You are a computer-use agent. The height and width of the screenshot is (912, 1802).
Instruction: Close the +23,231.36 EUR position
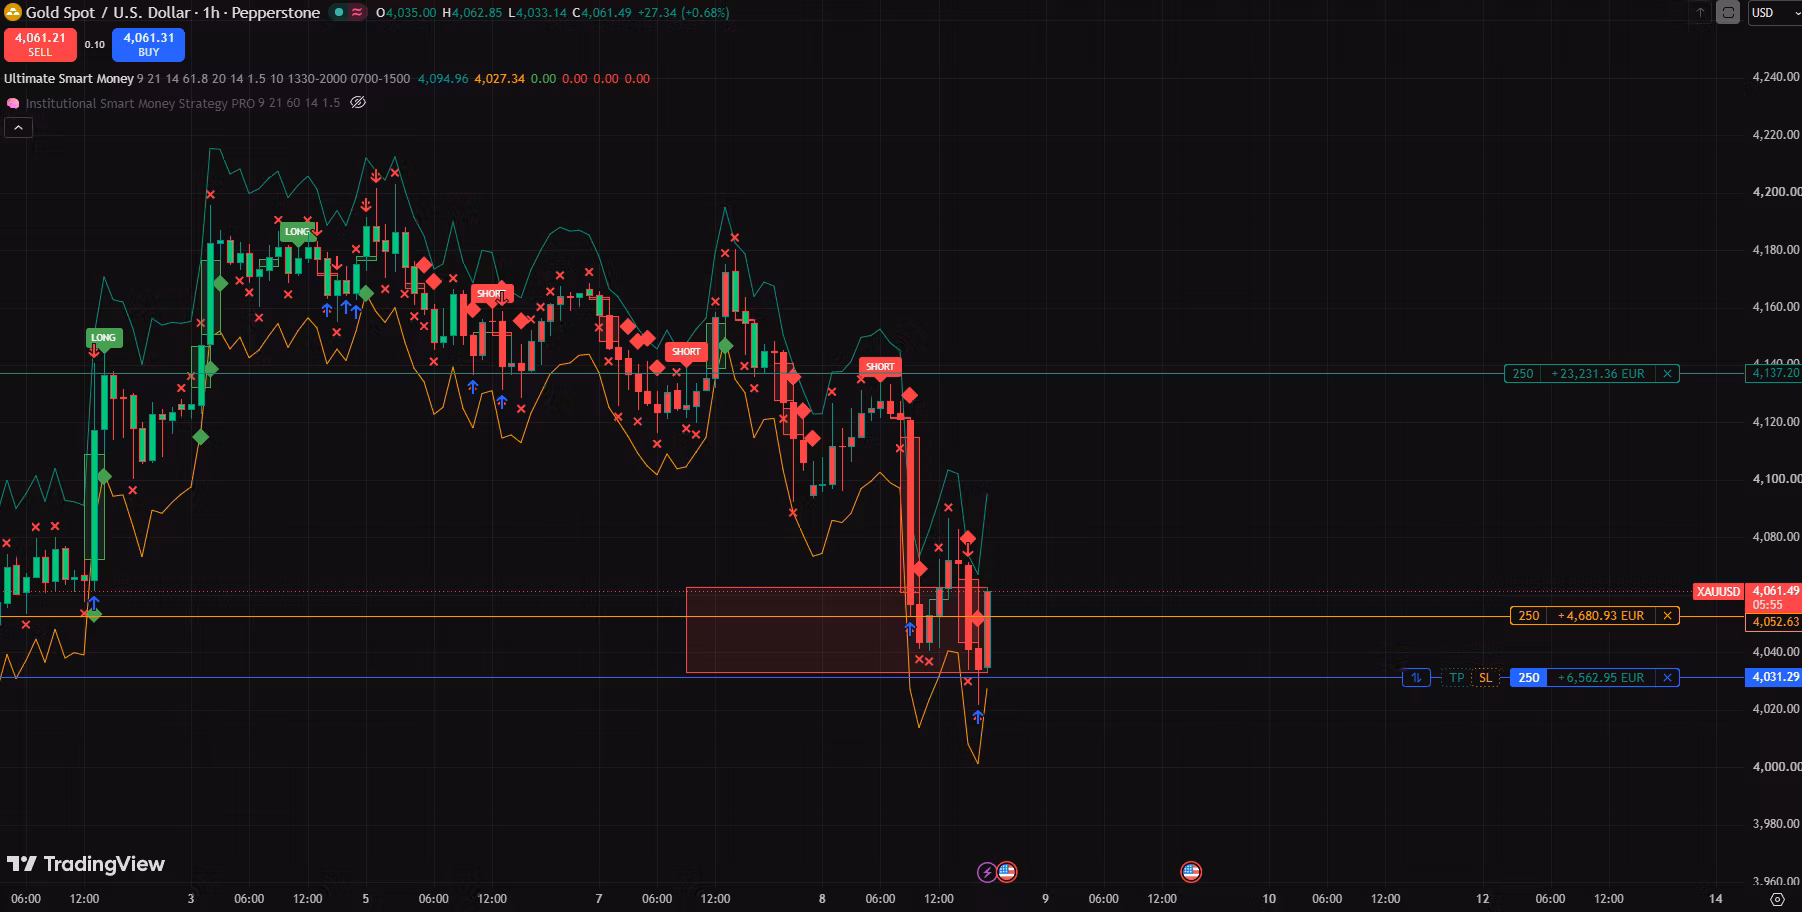[1667, 374]
